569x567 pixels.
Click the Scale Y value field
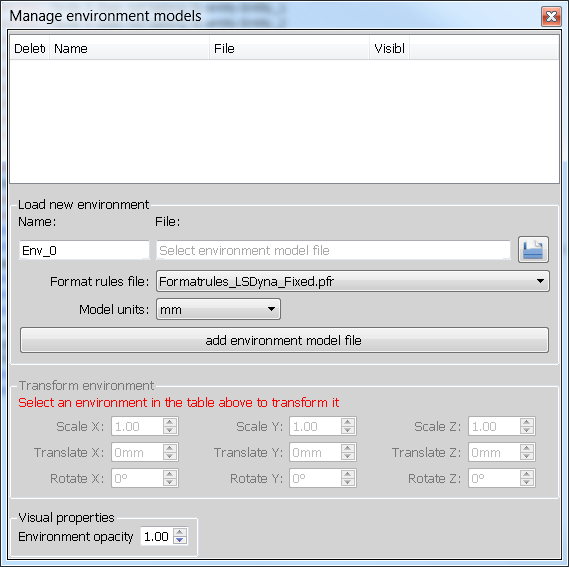click(x=315, y=426)
